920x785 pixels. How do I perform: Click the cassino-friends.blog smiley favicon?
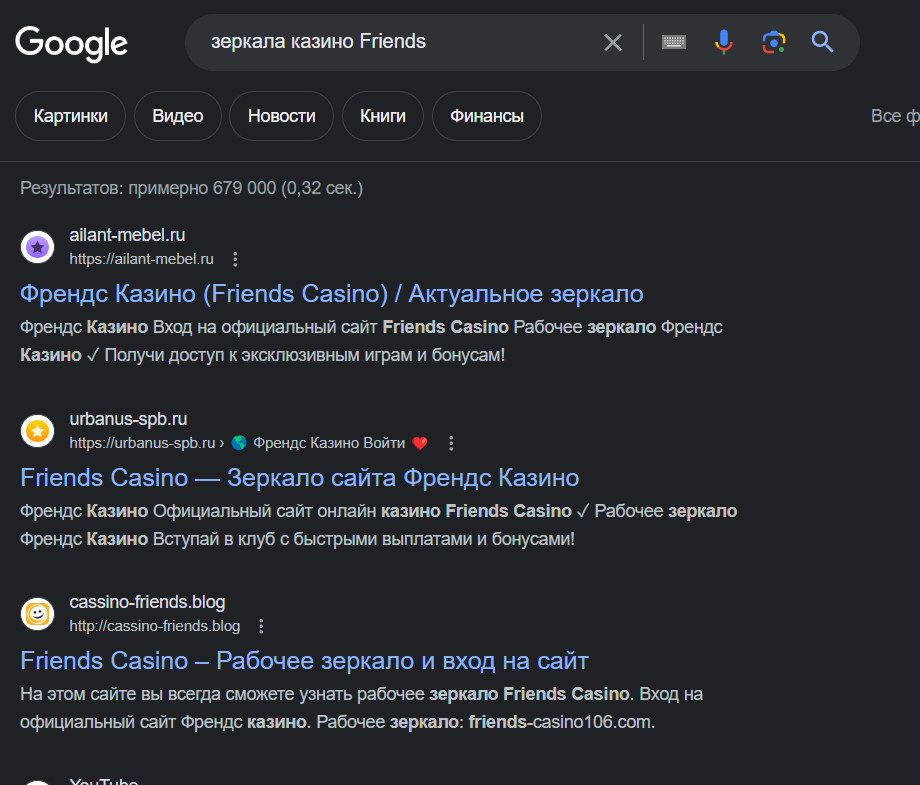point(38,614)
